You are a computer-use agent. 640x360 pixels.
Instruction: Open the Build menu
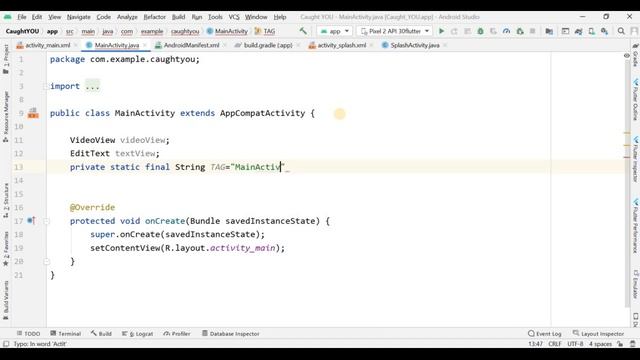[x=178, y=17]
